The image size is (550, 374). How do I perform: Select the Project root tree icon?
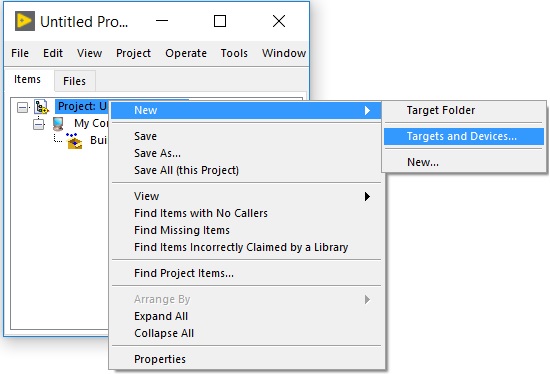pyautogui.click(x=41, y=107)
